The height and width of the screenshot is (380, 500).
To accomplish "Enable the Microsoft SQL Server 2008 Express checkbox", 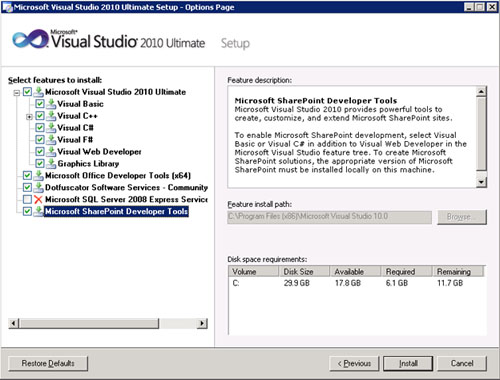I will pyautogui.click(x=27, y=199).
